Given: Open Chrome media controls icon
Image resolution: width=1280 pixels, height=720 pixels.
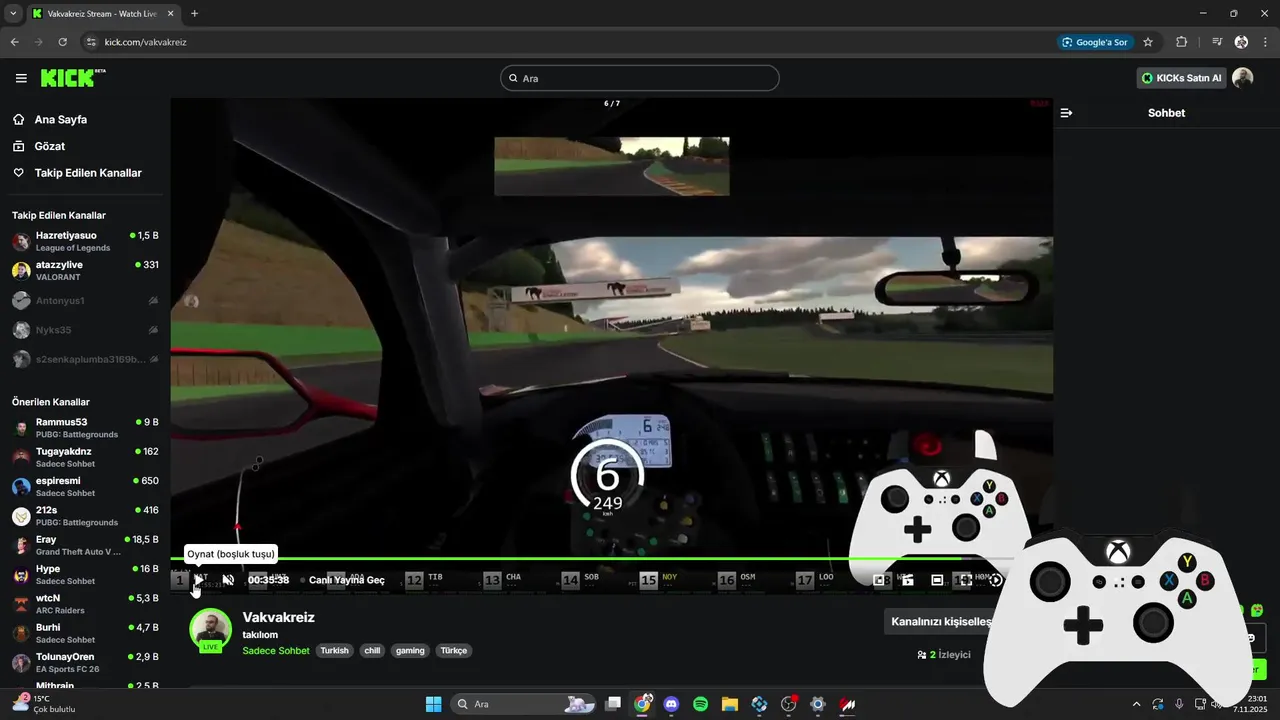Looking at the screenshot, I should click(1217, 42).
